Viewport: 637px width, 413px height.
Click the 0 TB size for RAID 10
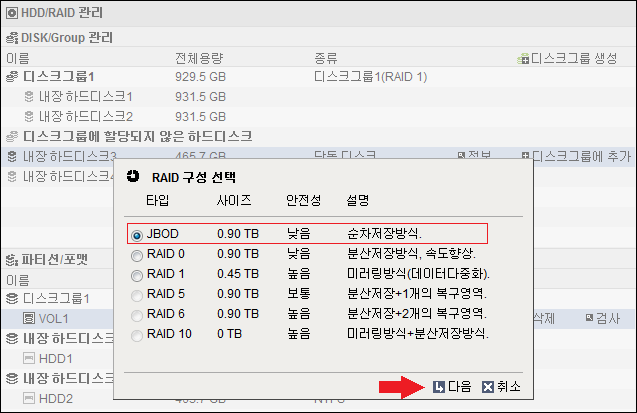point(230,334)
